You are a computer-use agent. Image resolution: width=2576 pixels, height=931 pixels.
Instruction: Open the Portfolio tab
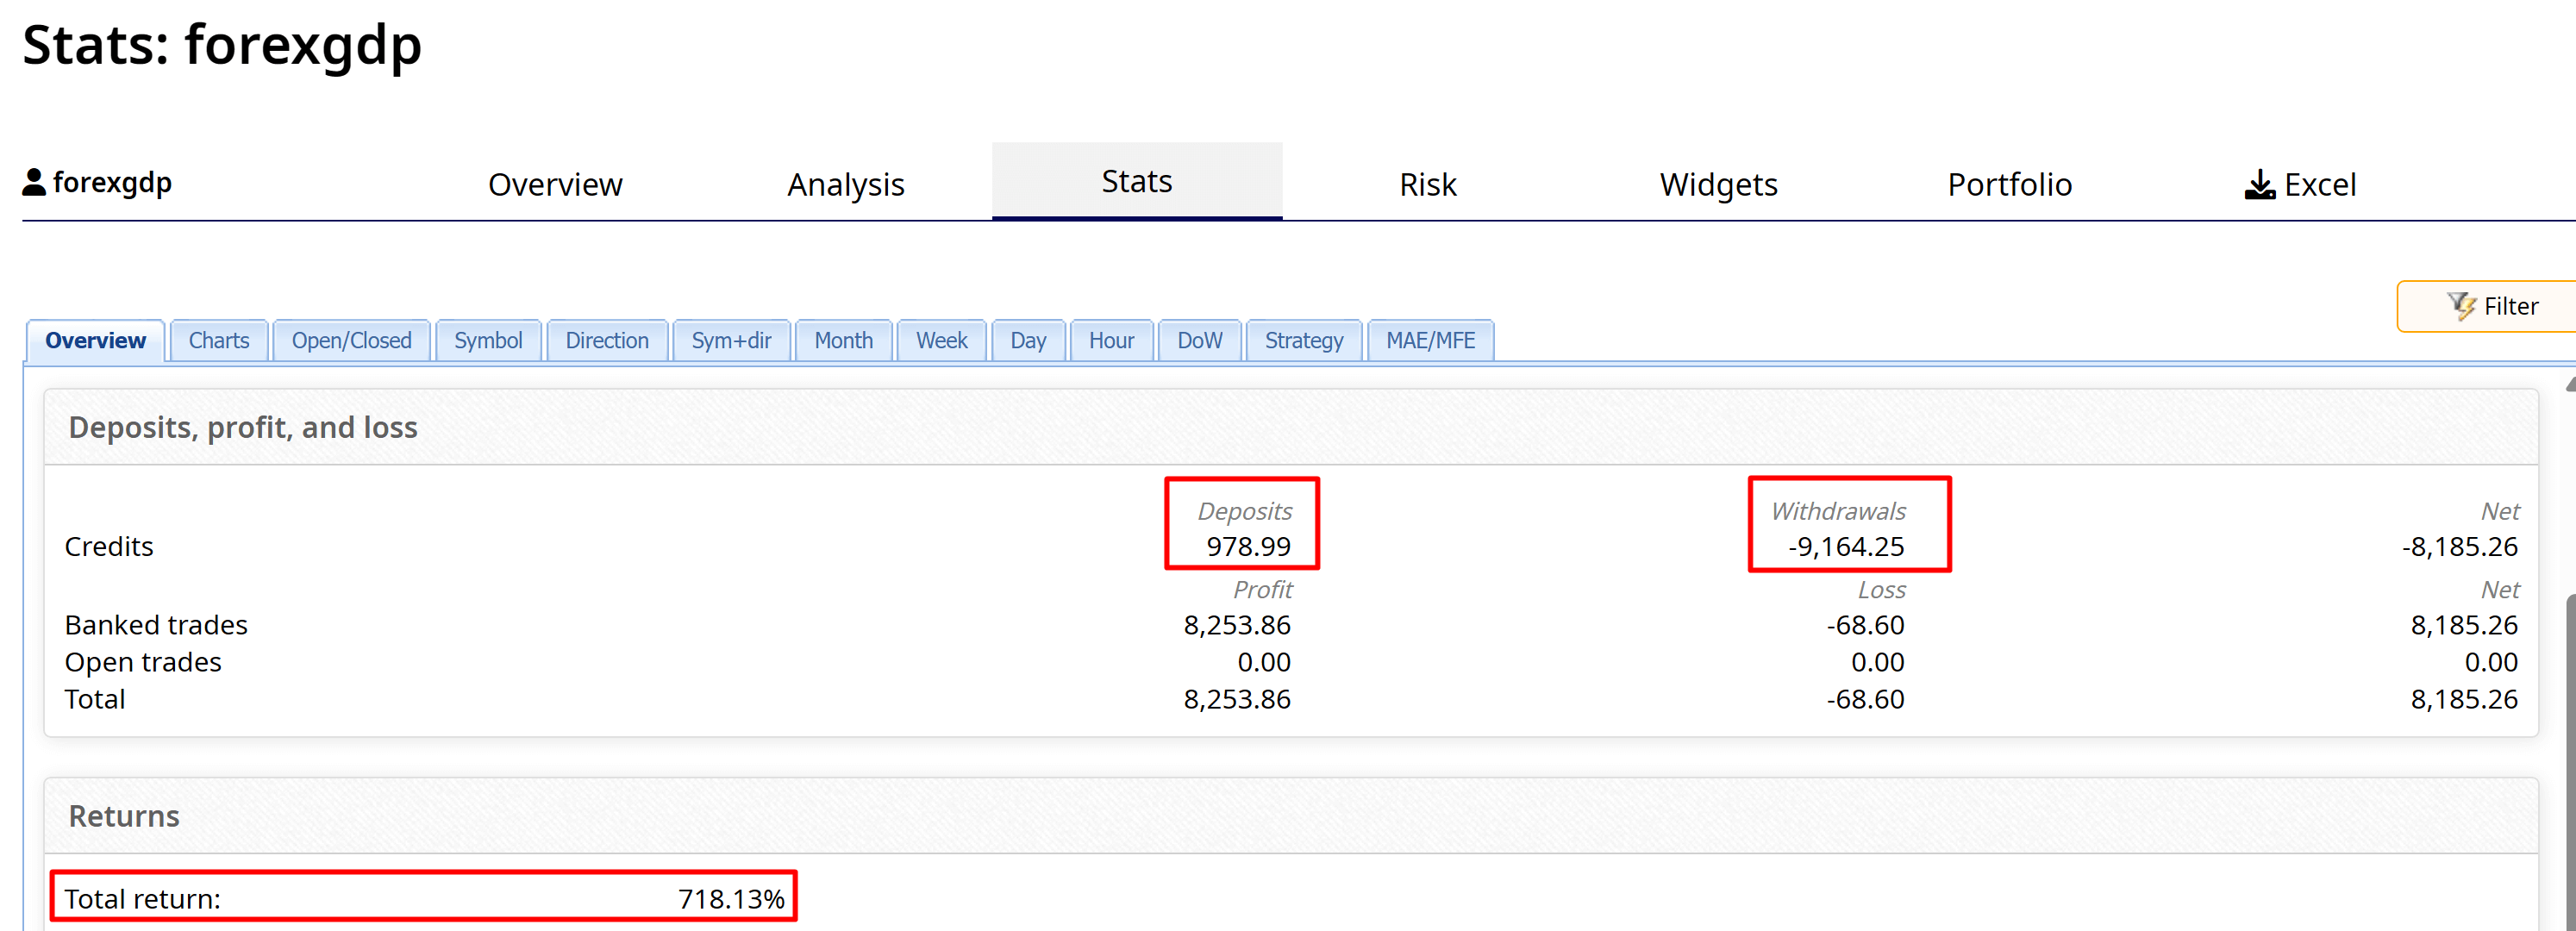(x=2009, y=184)
